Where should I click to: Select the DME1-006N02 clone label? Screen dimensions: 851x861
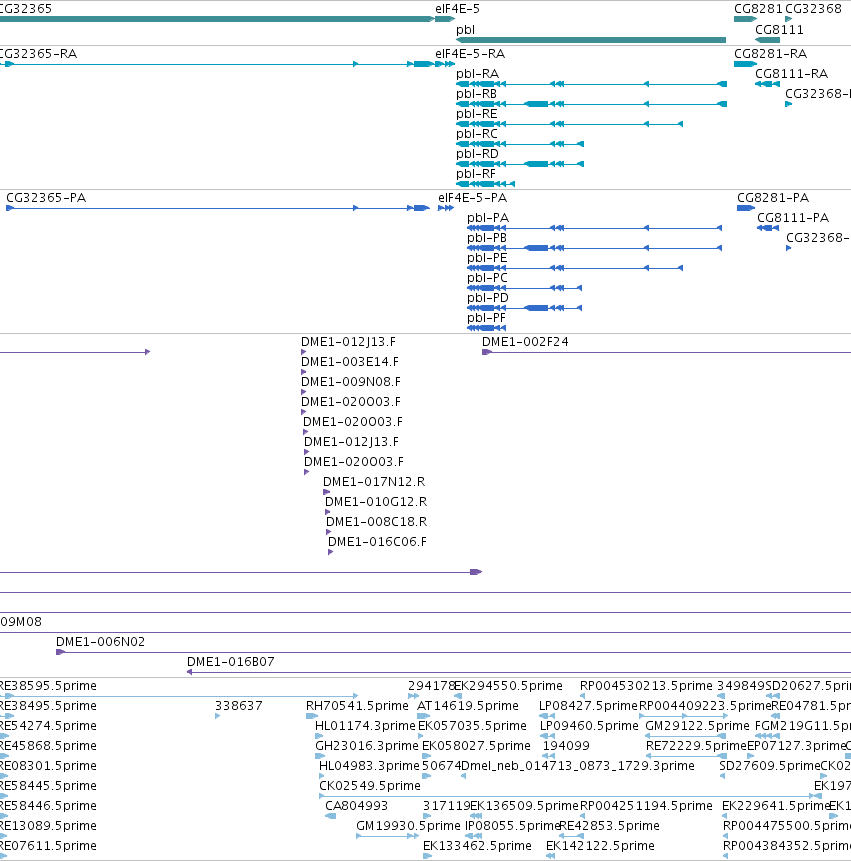tap(100, 642)
